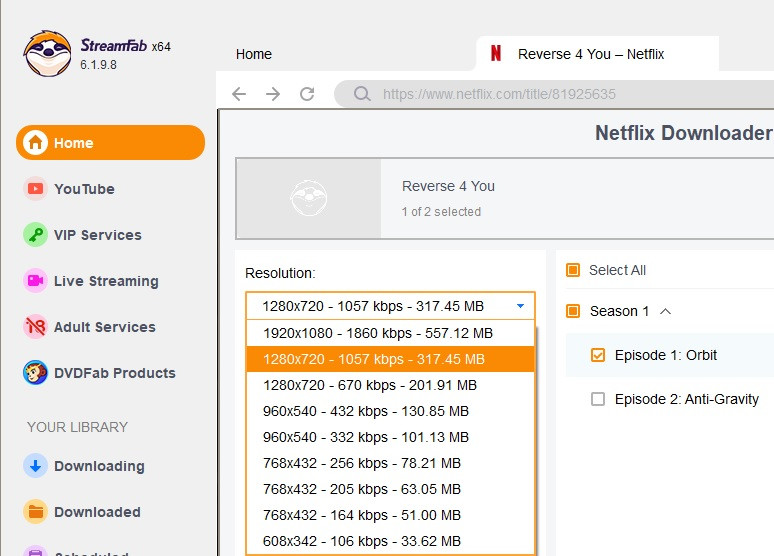Check Episode 2: Anti-Gravity
Viewport: 774px width, 556px height.
coord(598,399)
